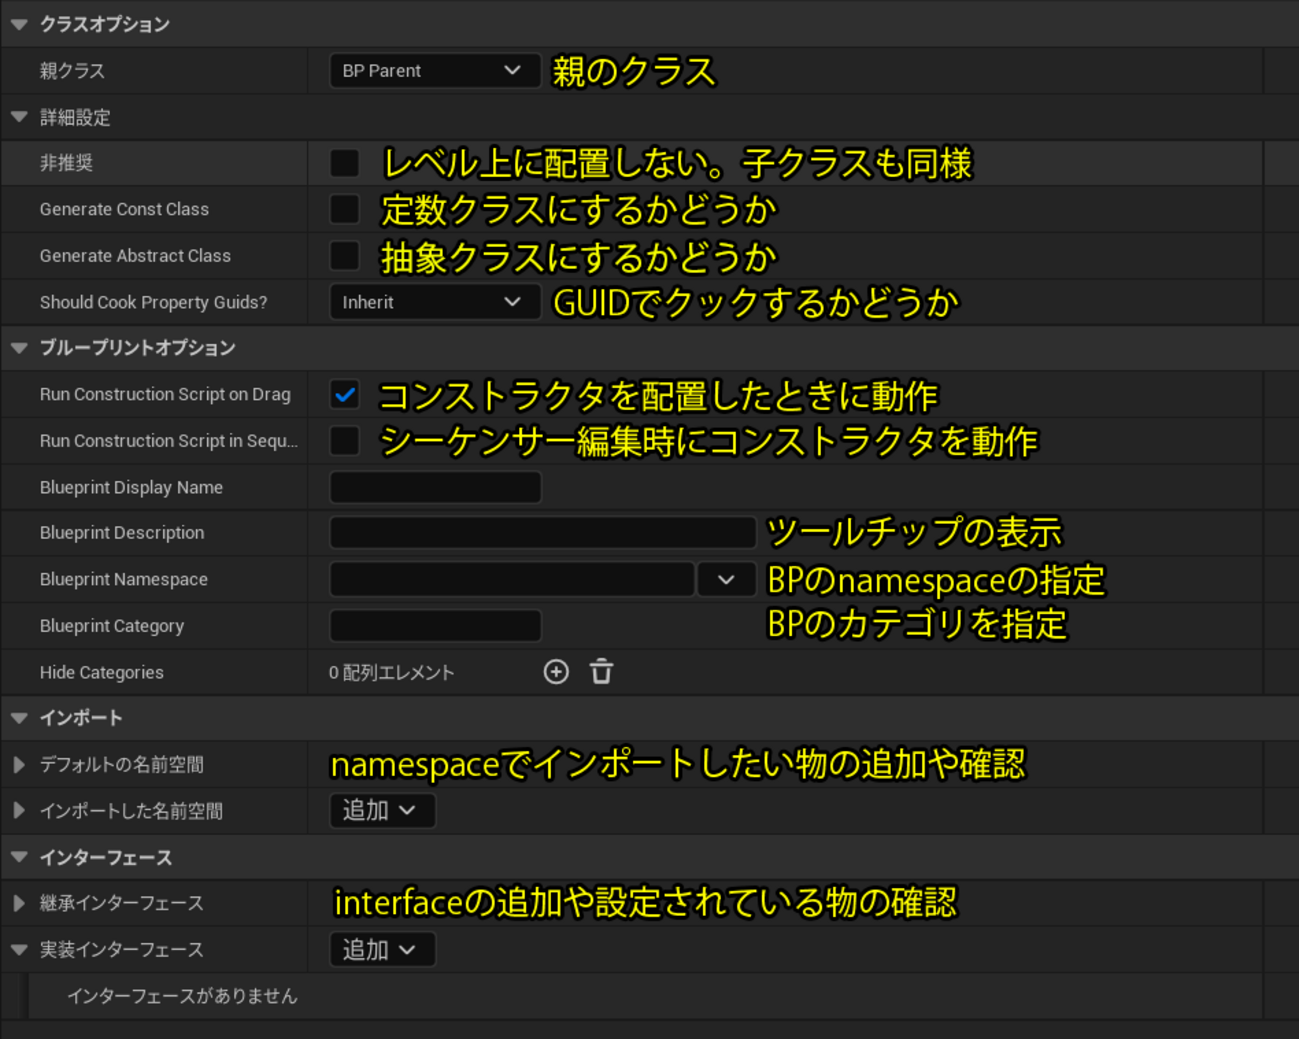The image size is (1299, 1039).
Task: Expand the 継承インターフェース row
Action: tap(19, 903)
